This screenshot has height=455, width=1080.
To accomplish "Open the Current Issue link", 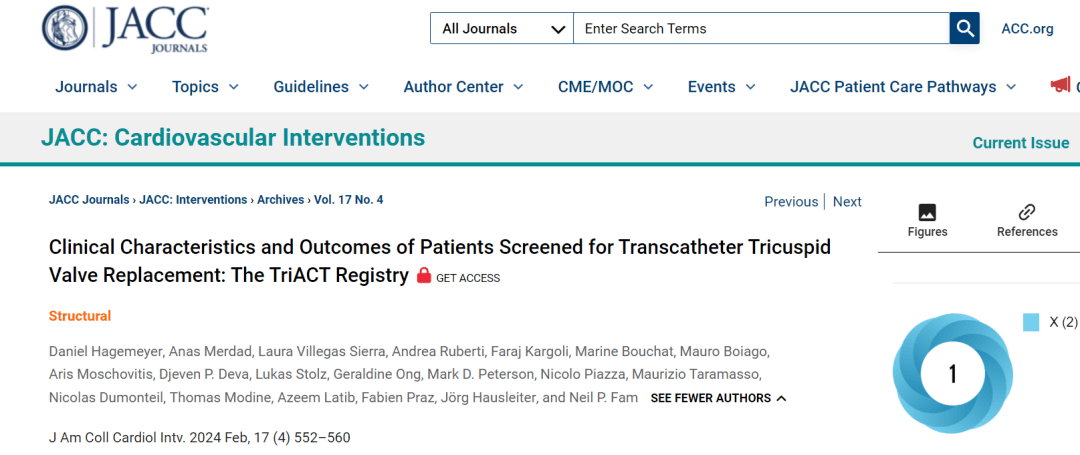I will pos(1020,143).
